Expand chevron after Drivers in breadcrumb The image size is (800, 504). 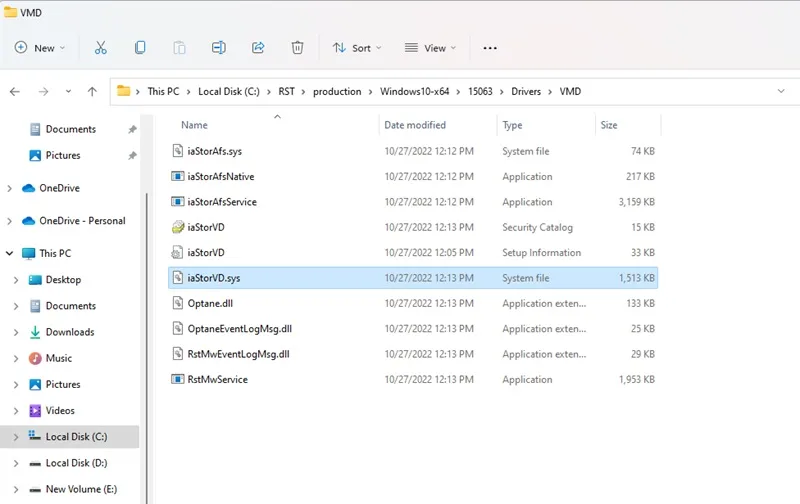550,92
